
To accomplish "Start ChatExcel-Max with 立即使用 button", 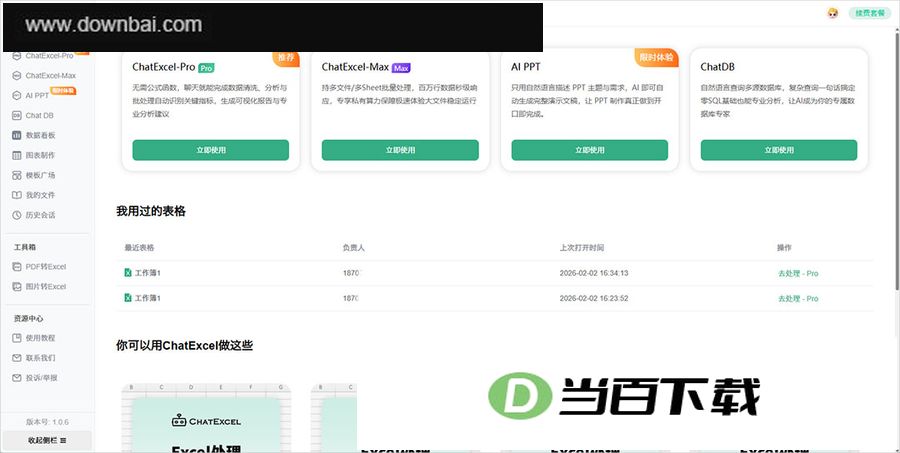I will coord(400,150).
